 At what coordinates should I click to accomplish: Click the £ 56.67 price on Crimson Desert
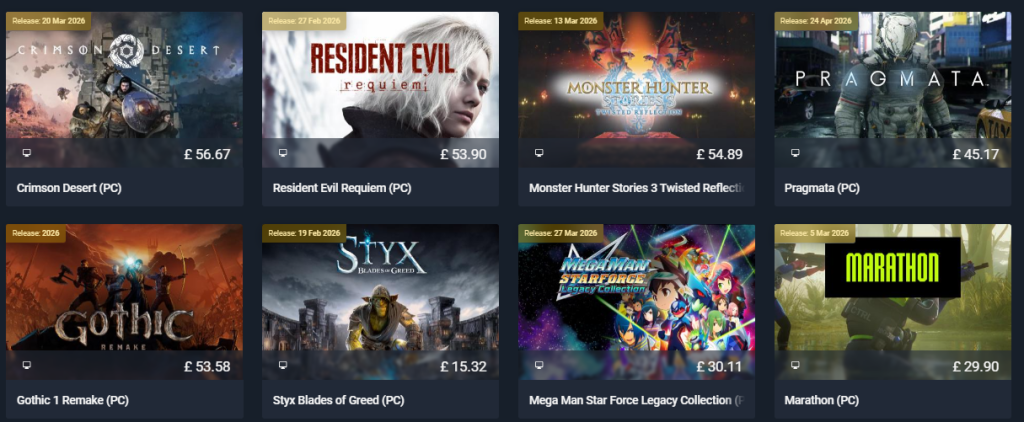(207, 154)
